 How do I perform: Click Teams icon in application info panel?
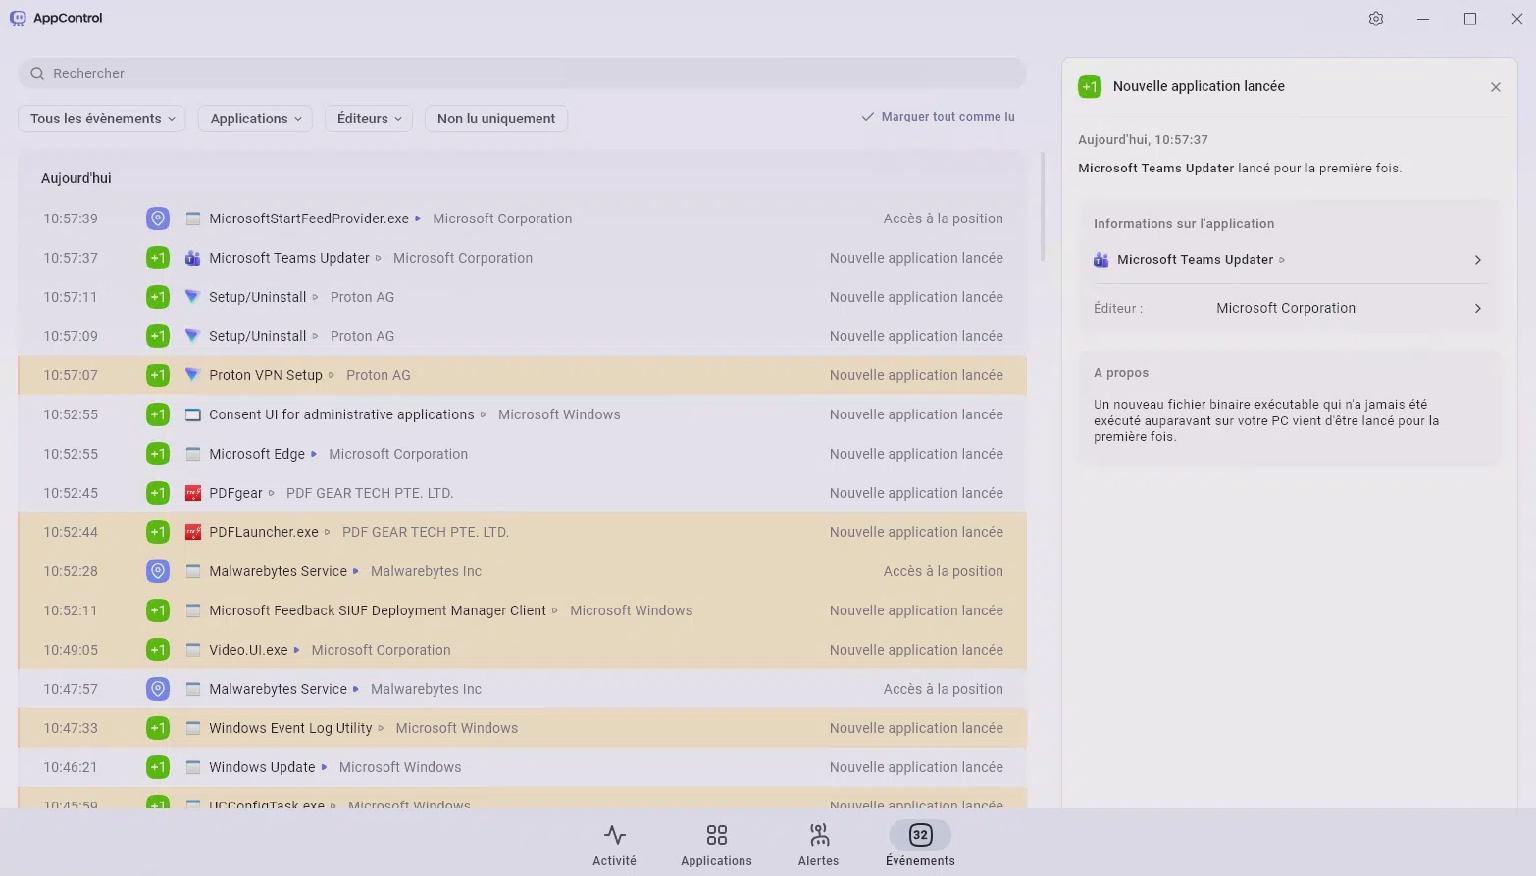(1101, 260)
